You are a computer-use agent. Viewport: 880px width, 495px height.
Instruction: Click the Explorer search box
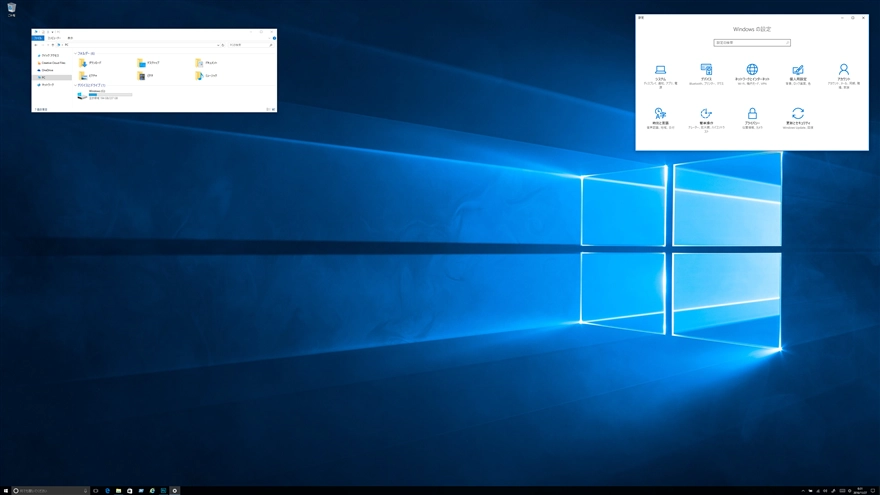click(250, 45)
